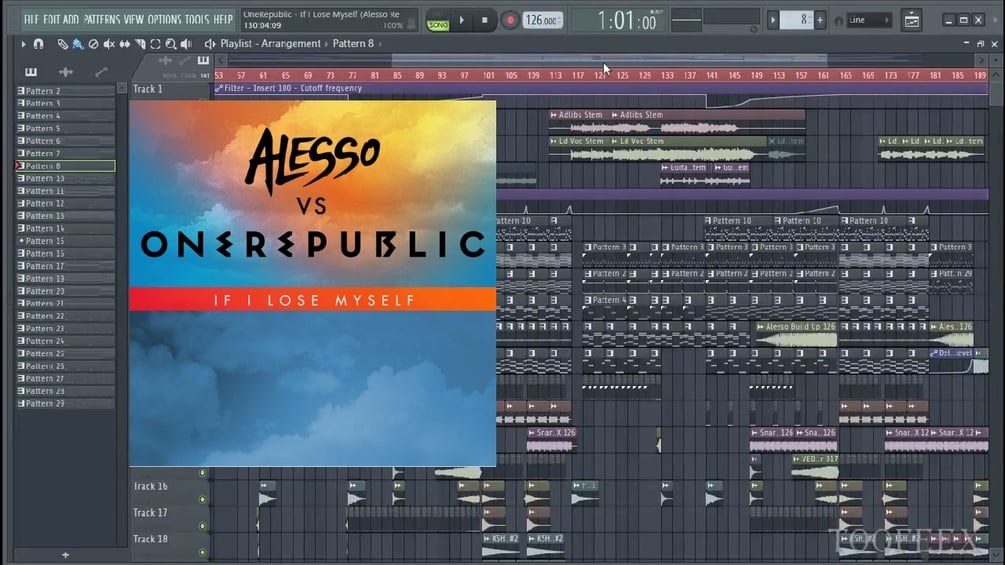The image size is (1005, 565).
Task: Mute Track 18 via its green LED
Action: pos(203,552)
